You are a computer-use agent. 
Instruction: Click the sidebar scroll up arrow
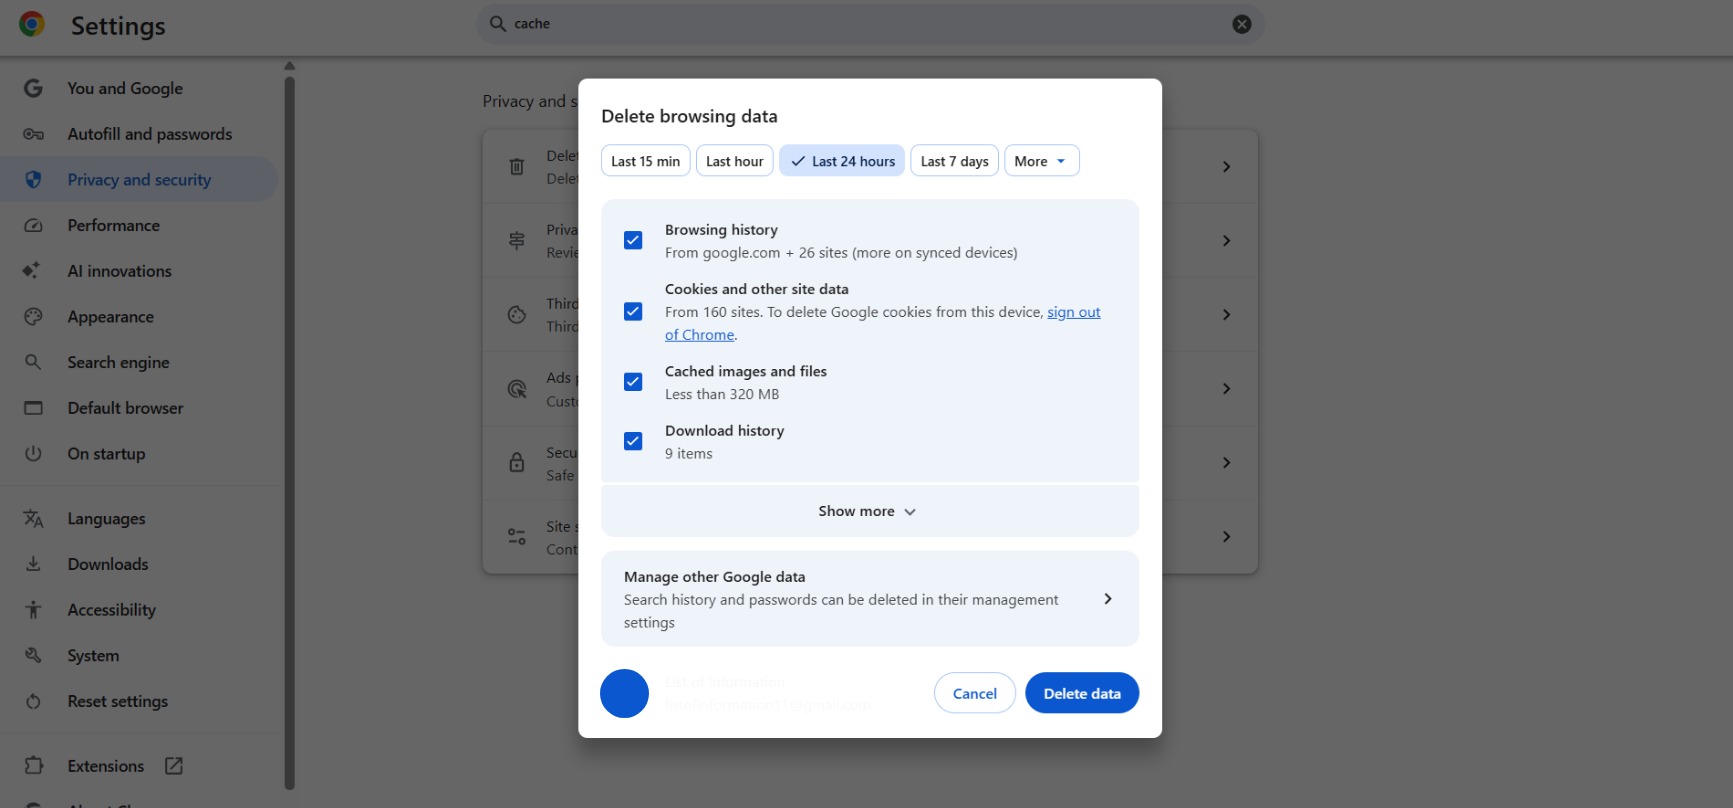click(290, 66)
